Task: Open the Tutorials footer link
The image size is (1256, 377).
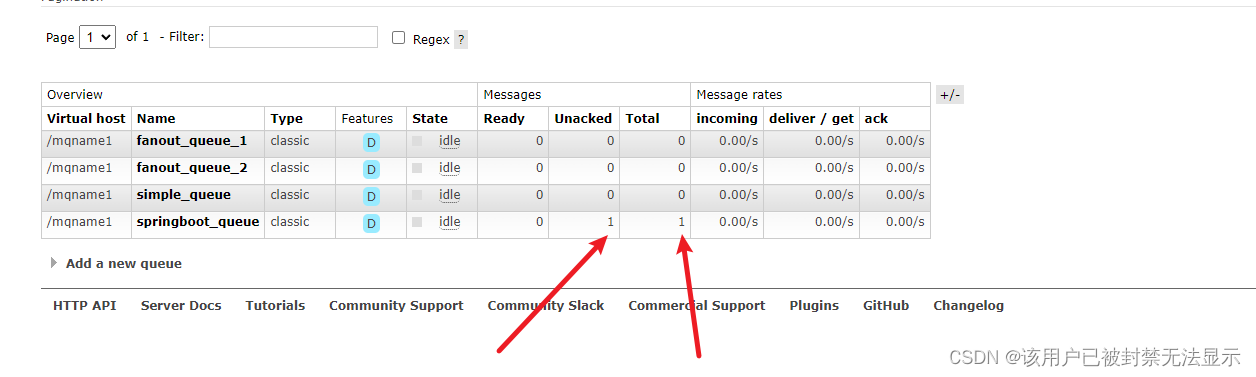Action: click(275, 305)
